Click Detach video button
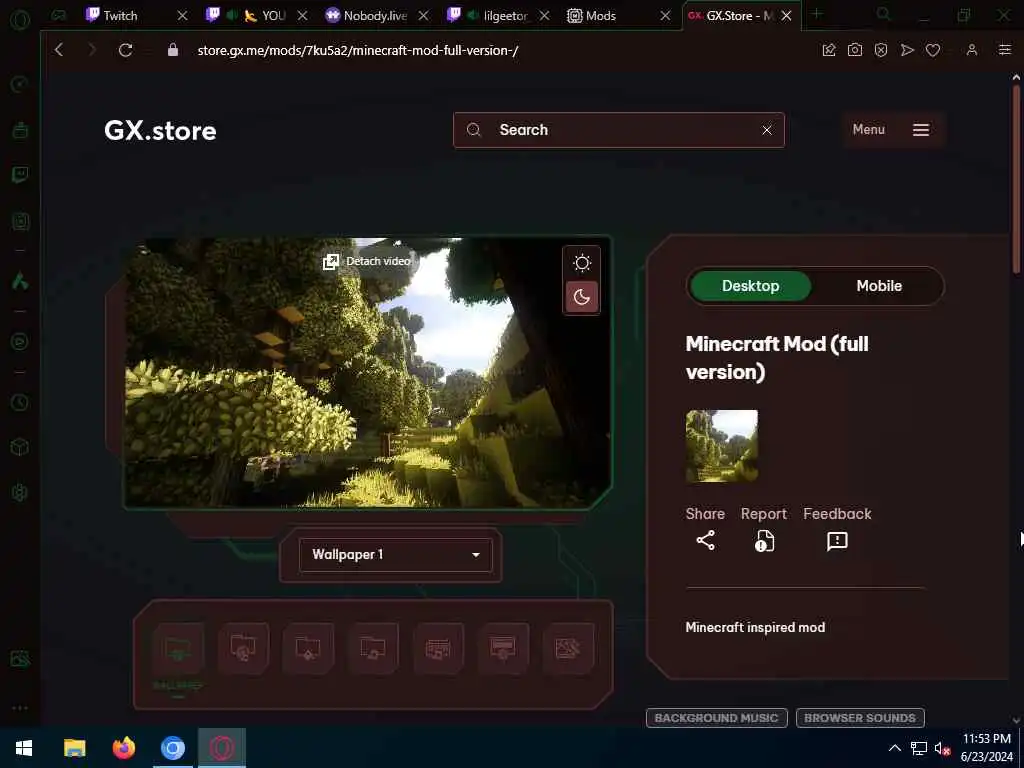 [367, 261]
